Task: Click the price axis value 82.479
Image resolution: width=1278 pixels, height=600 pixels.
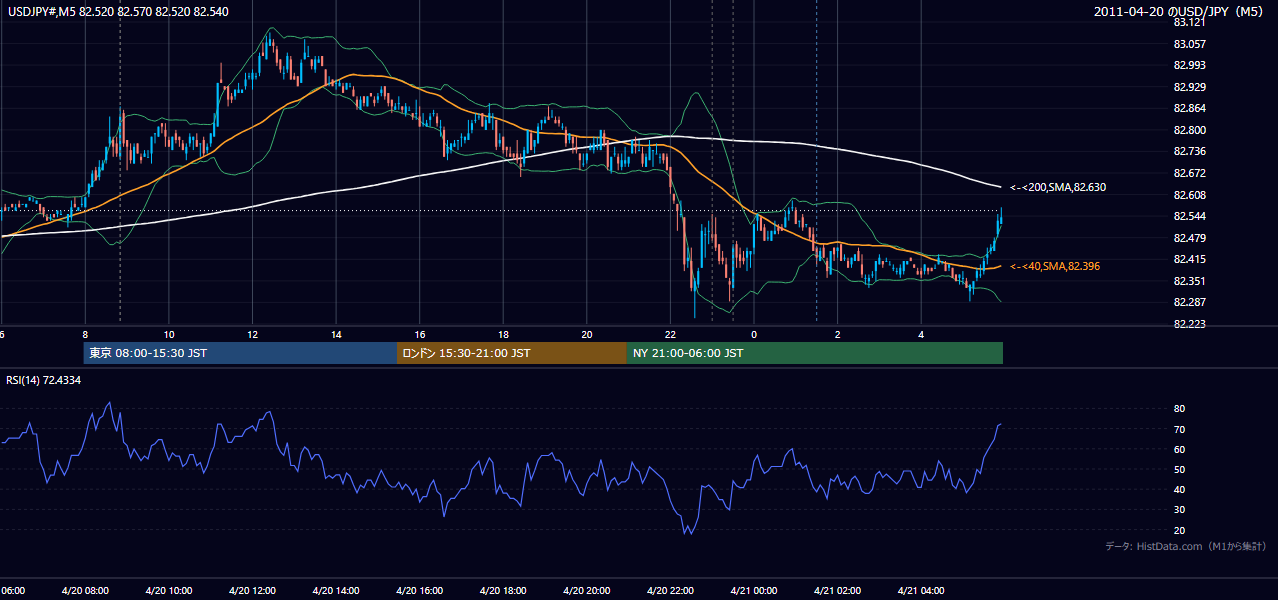Action: (x=1190, y=238)
